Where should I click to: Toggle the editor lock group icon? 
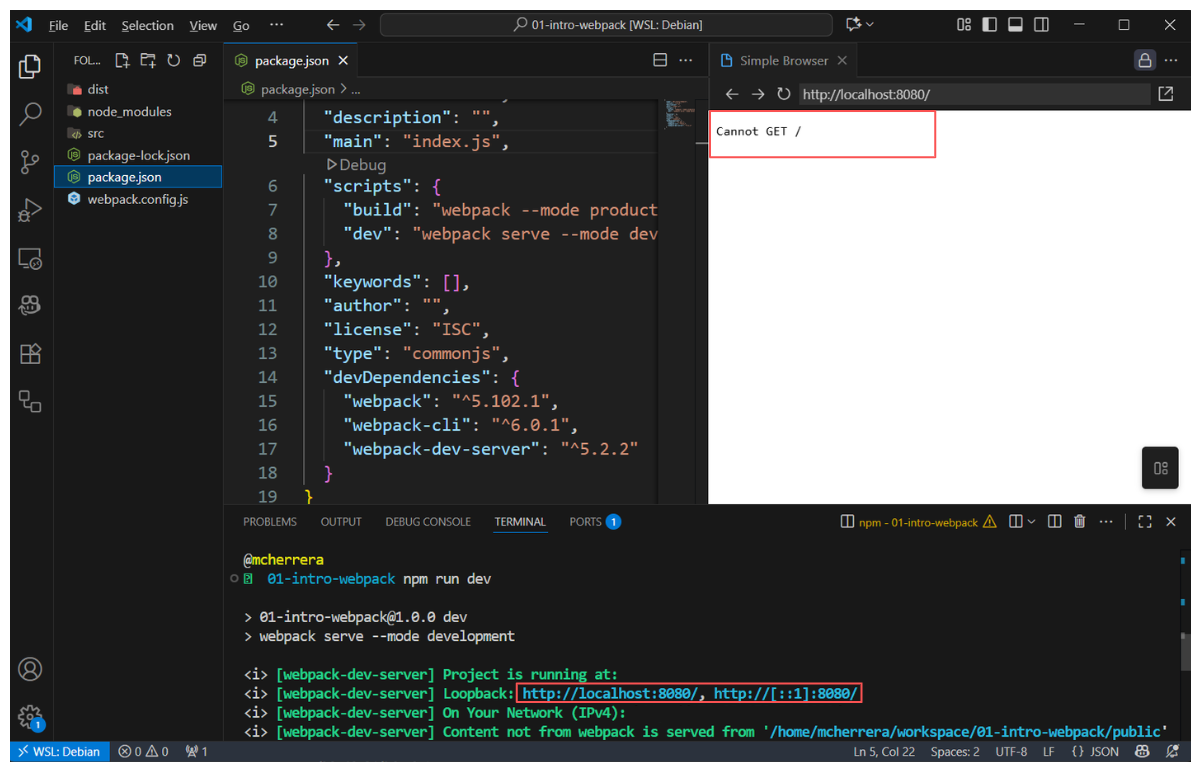[x=1145, y=60]
